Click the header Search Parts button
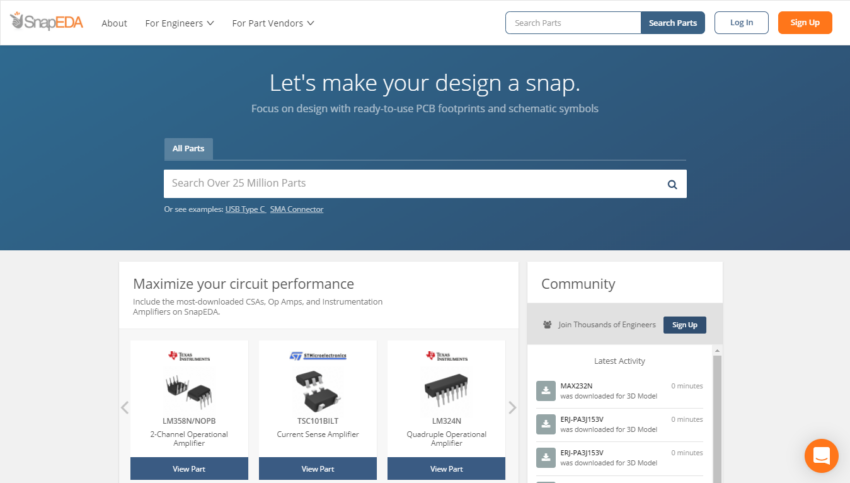Image resolution: width=850 pixels, height=483 pixels. click(673, 23)
